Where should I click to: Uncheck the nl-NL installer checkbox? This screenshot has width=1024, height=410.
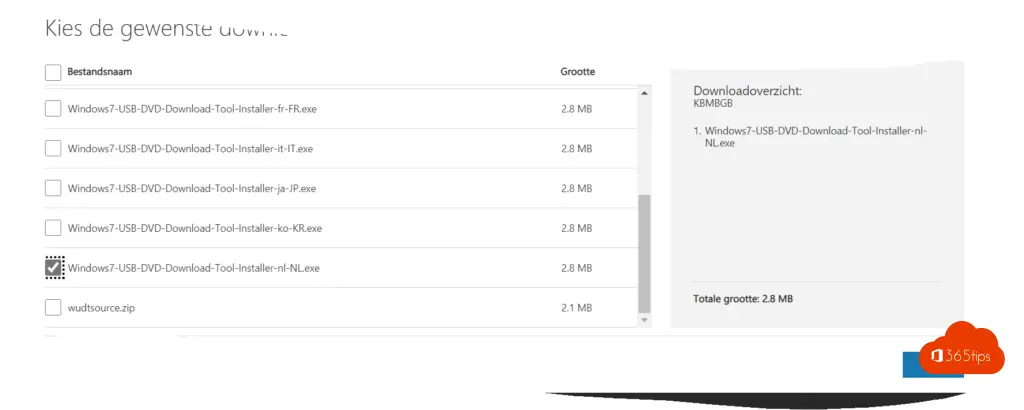pyautogui.click(x=54, y=268)
